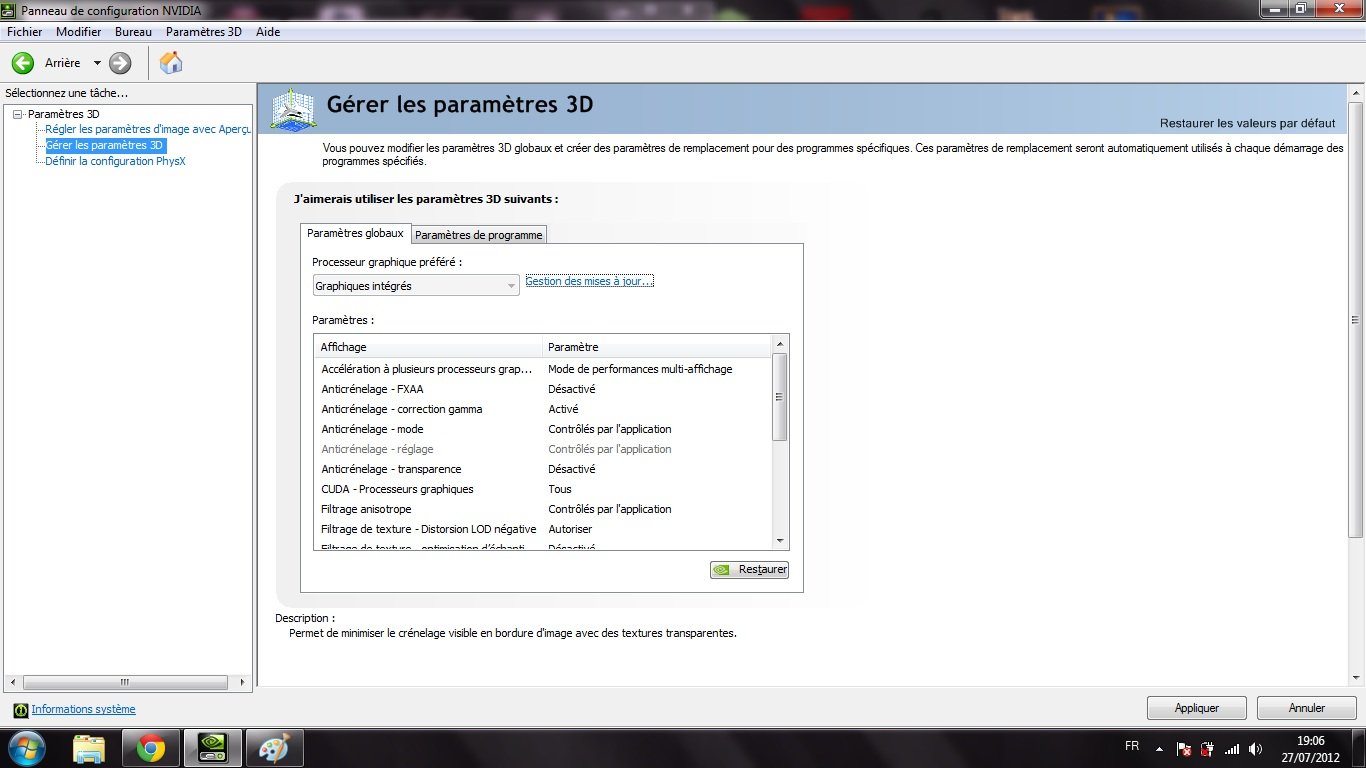Go to the Home house icon
The width and height of the screenshot is (1366, 768).
pyautogui.click(x=171, y=63)
